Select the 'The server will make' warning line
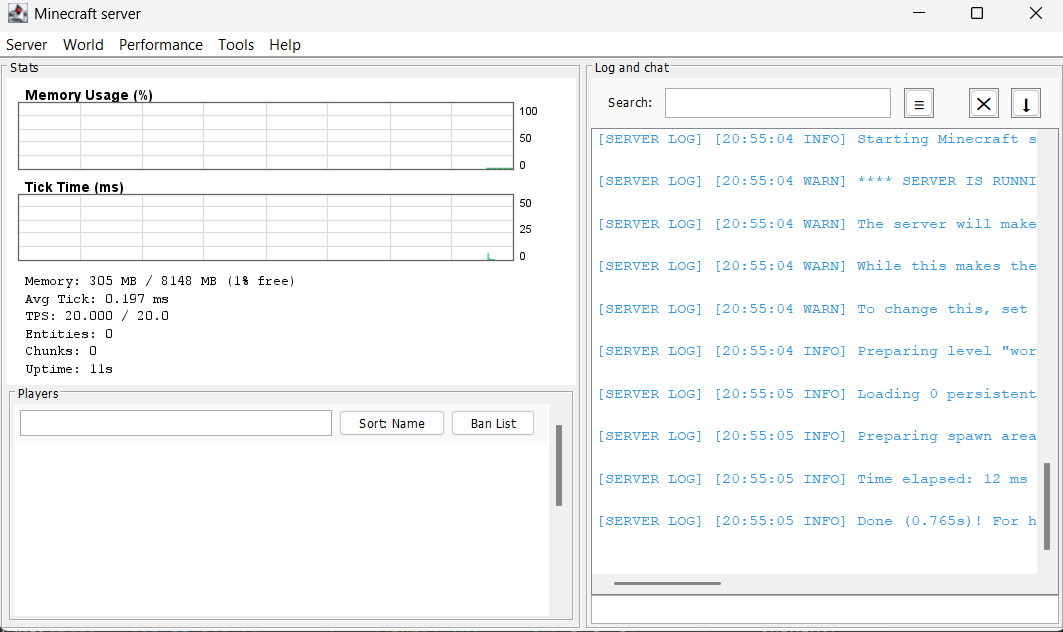This screenshot has width=1063, height=632. coord(816,224)
